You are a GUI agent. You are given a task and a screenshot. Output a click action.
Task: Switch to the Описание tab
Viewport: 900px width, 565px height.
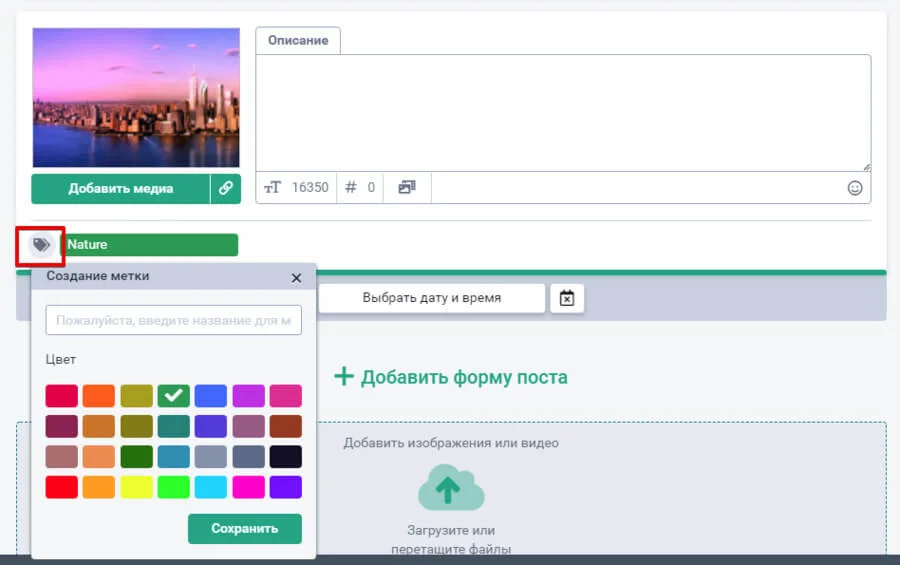pyautogui.click(x=298, y=40)
